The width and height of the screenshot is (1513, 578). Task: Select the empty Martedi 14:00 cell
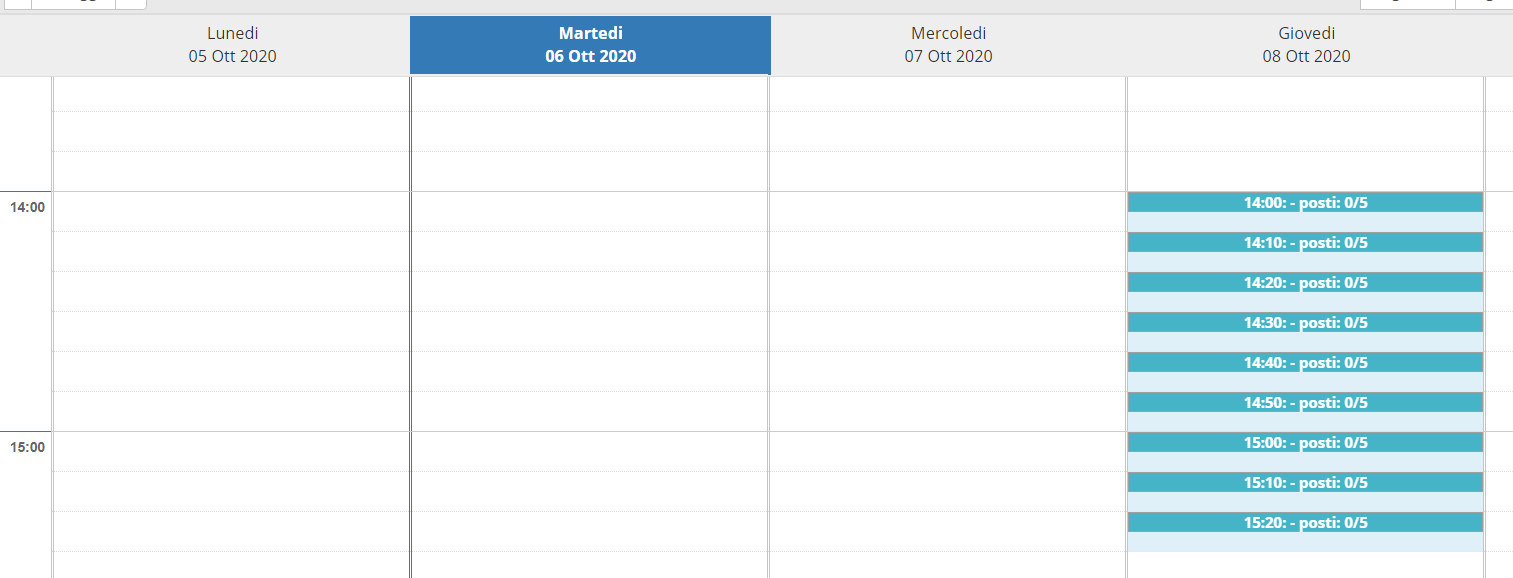click(590, 211)
